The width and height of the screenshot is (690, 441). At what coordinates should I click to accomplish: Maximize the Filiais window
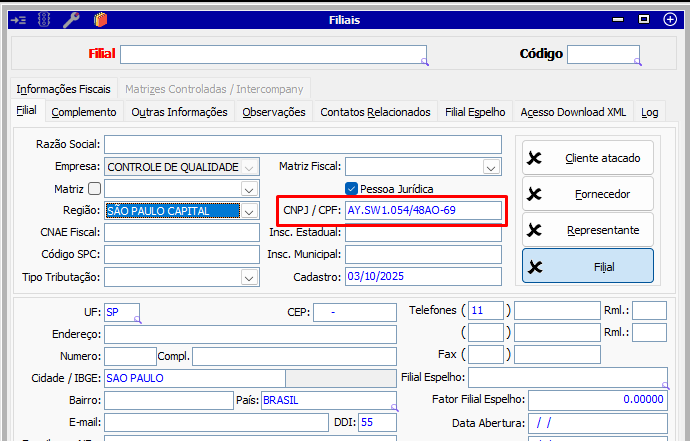tap(644, 19)
